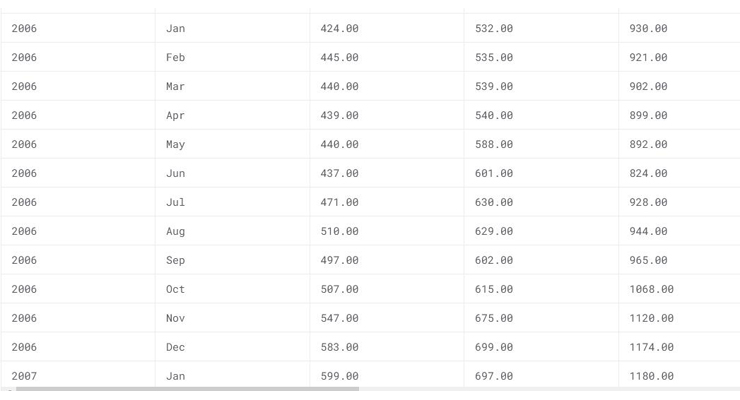Select the May month cell
The image size is (740, 400).
pos(232,144)
